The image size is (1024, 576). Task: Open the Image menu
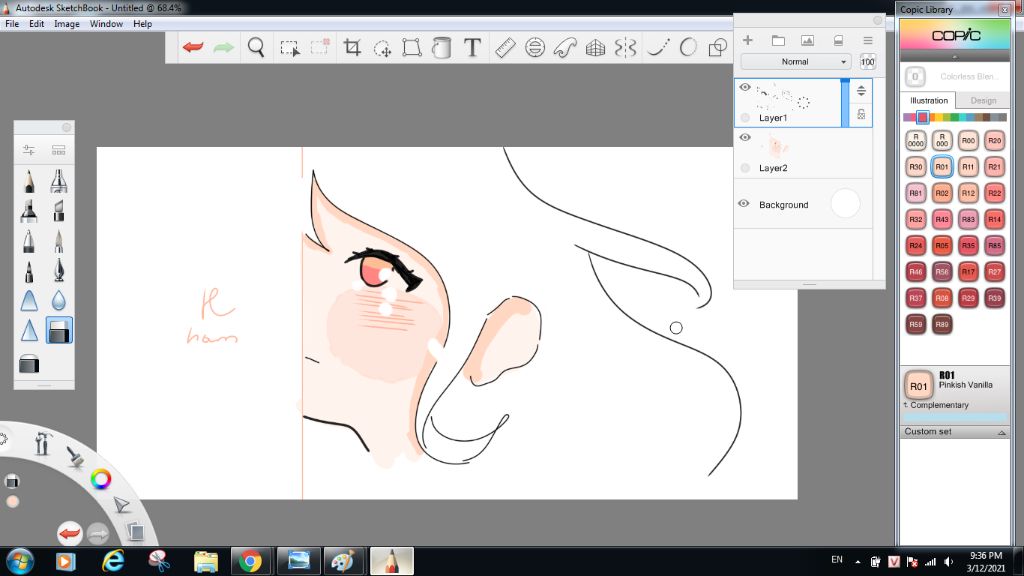[x=67, y=24]
